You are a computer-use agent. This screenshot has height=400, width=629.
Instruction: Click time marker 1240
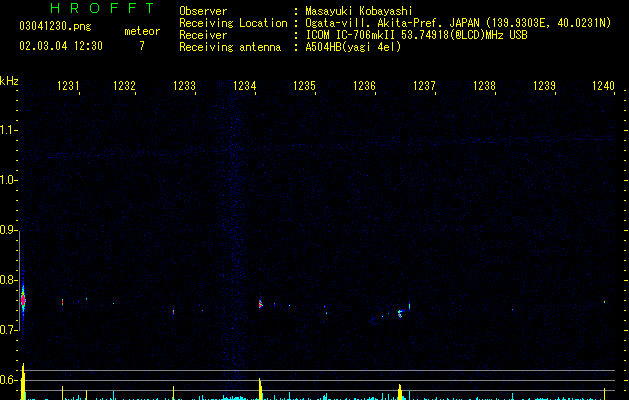click(x=603, y=86)
